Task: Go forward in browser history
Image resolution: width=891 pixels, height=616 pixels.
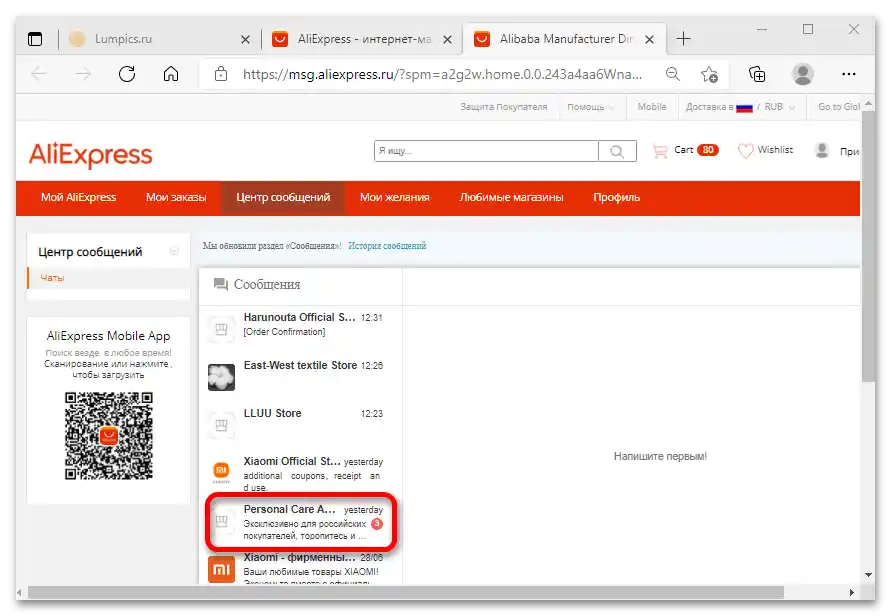Action: 83,74
